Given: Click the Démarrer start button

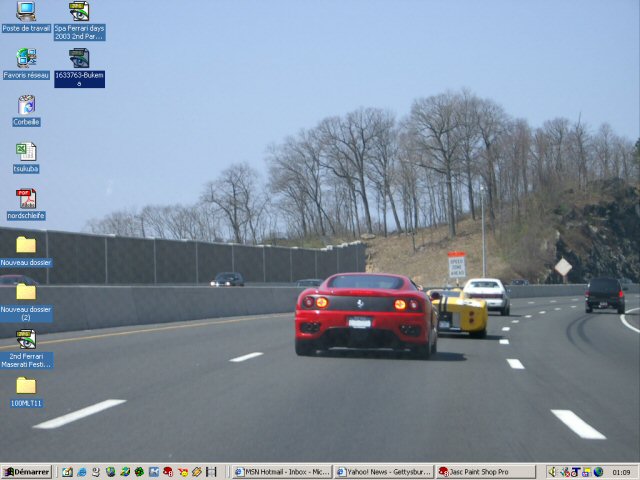Looking at the screenshot, I should 27,472.
